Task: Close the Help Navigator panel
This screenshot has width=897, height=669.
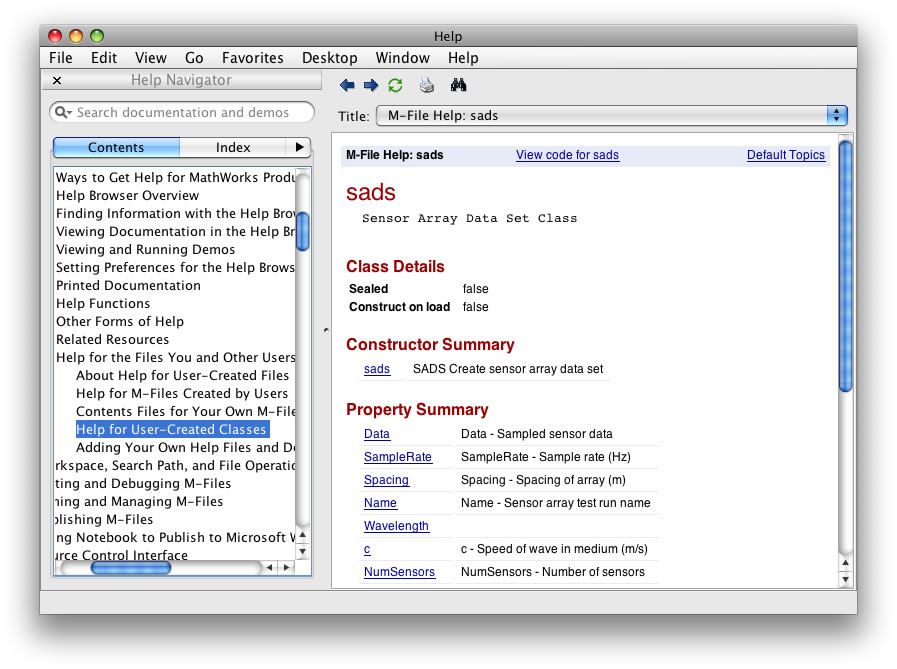Action: pos(57,81)
